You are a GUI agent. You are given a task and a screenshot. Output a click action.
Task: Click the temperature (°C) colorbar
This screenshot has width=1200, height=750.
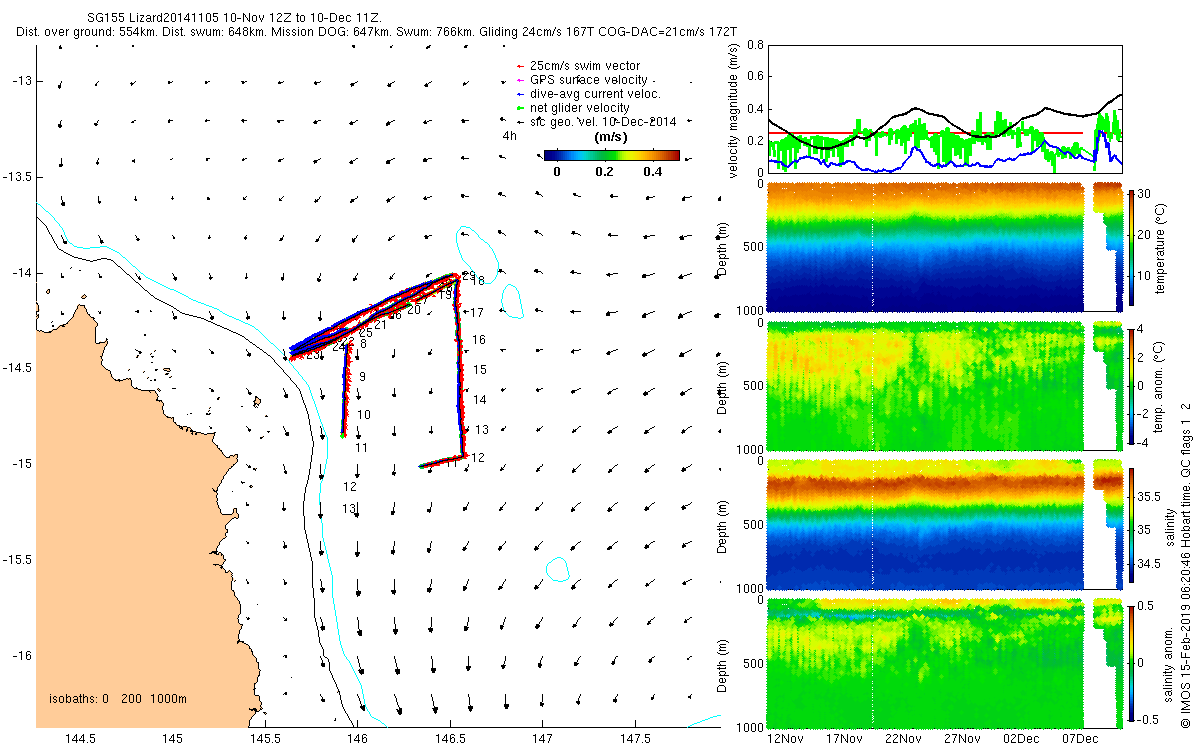1132,247
